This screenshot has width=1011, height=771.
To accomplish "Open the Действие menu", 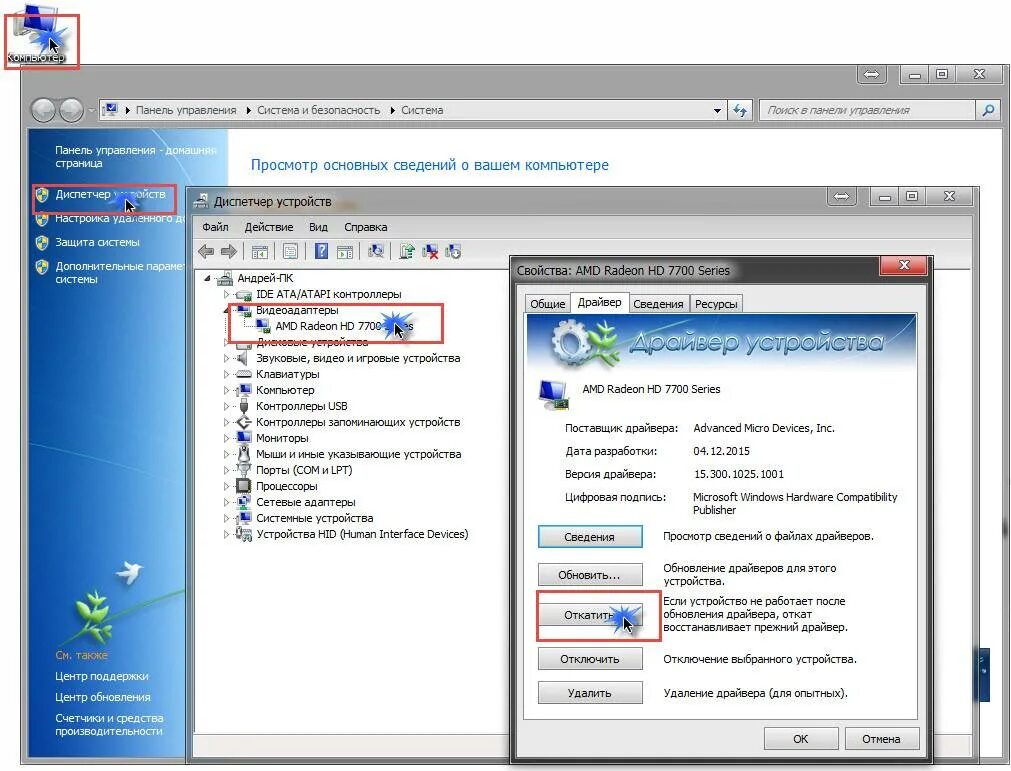I will pyautogui.click(x=269, y=227).
